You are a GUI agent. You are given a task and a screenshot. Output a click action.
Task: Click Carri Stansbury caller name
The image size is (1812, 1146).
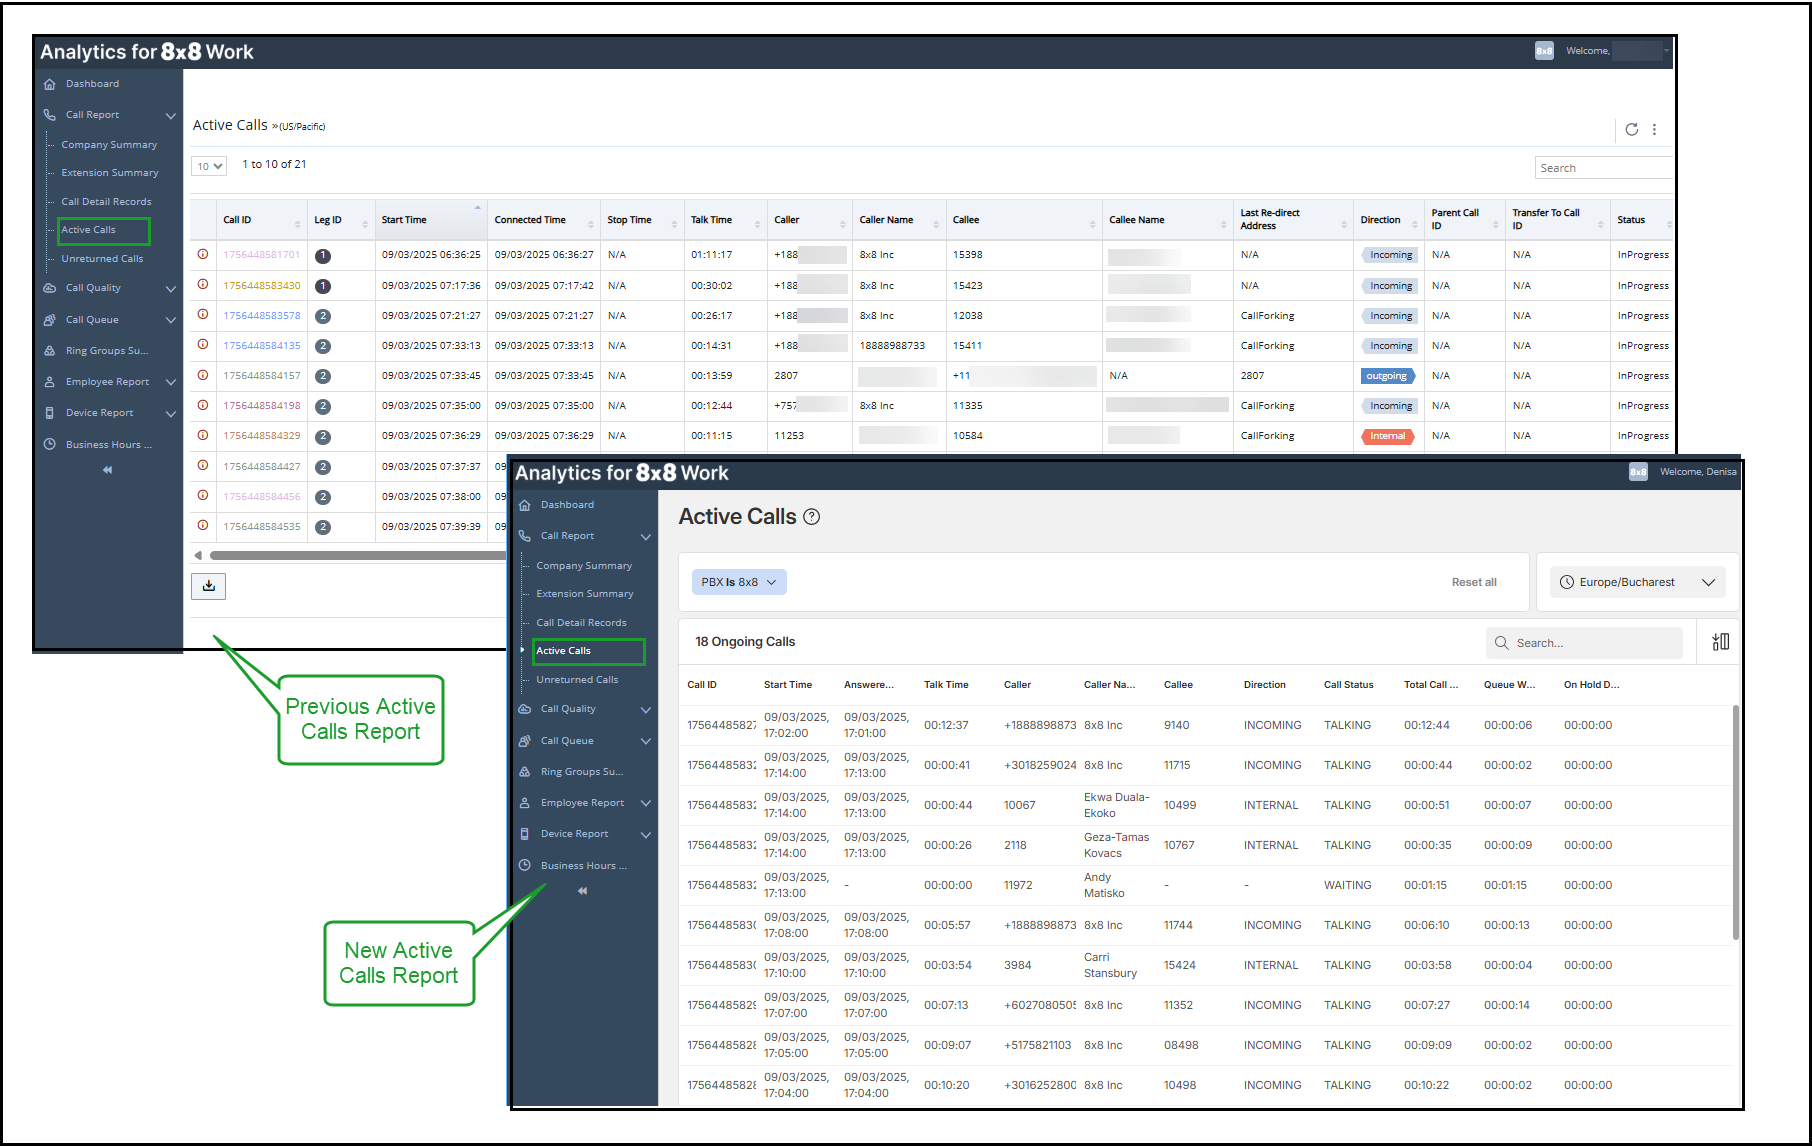(x=1110, y=965)
